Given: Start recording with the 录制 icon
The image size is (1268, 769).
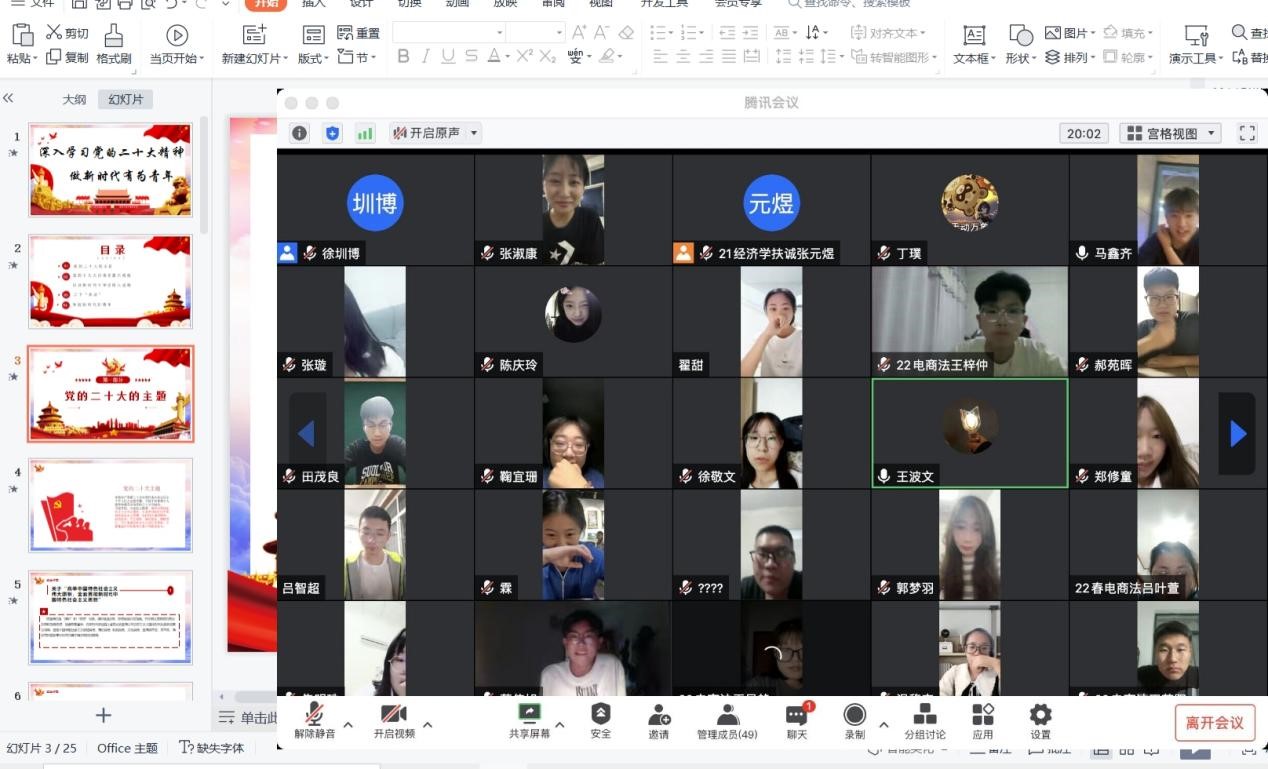Looking at the screenshot, I should [x=854, y=714].
